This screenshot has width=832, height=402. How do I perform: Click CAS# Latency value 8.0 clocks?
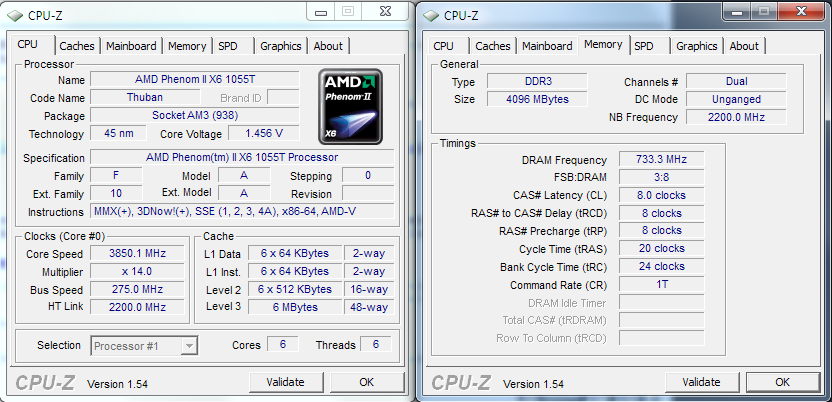coord(661,195)
